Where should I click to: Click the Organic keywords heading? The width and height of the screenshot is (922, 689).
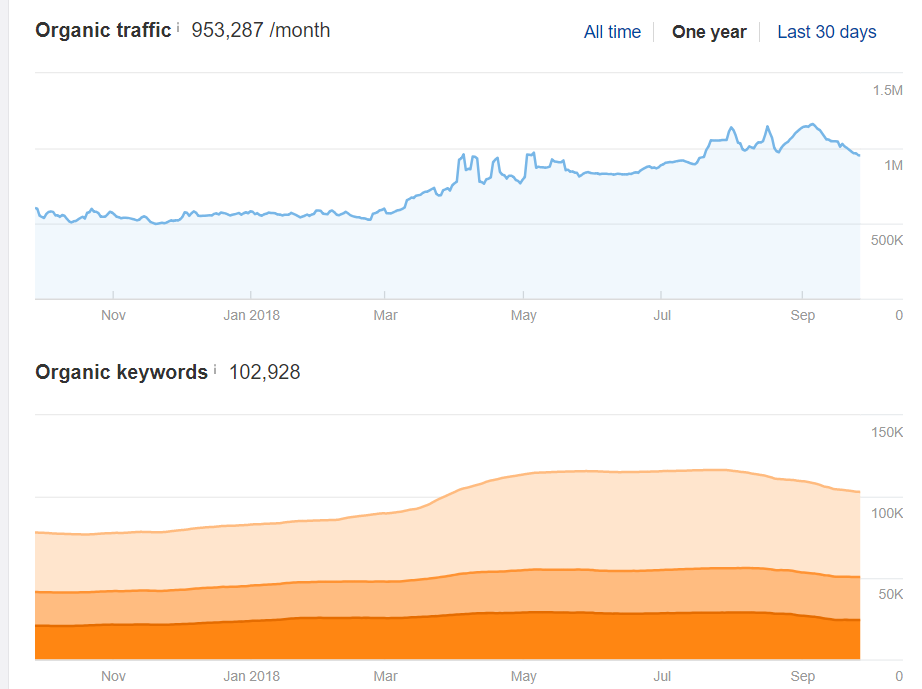coord(122,373)
